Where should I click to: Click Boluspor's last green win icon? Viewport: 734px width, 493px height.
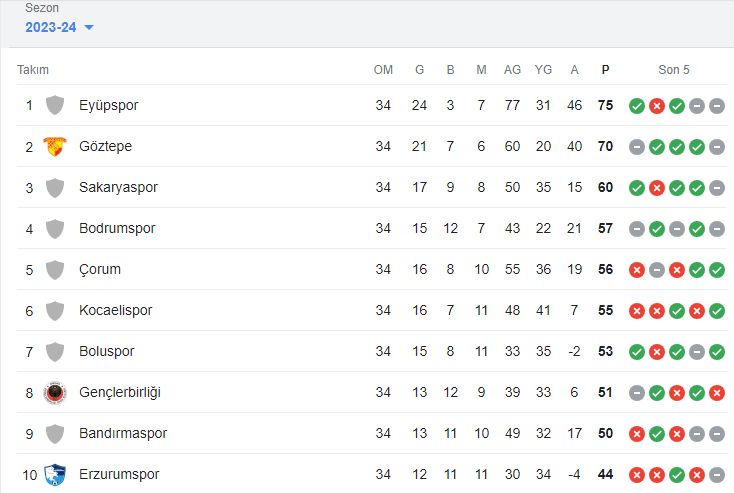click(x=717, y=352)
